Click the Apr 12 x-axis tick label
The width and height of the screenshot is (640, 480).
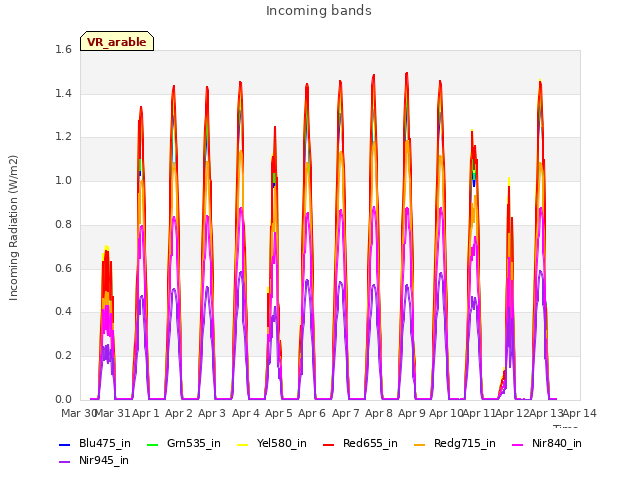[513, 413]
